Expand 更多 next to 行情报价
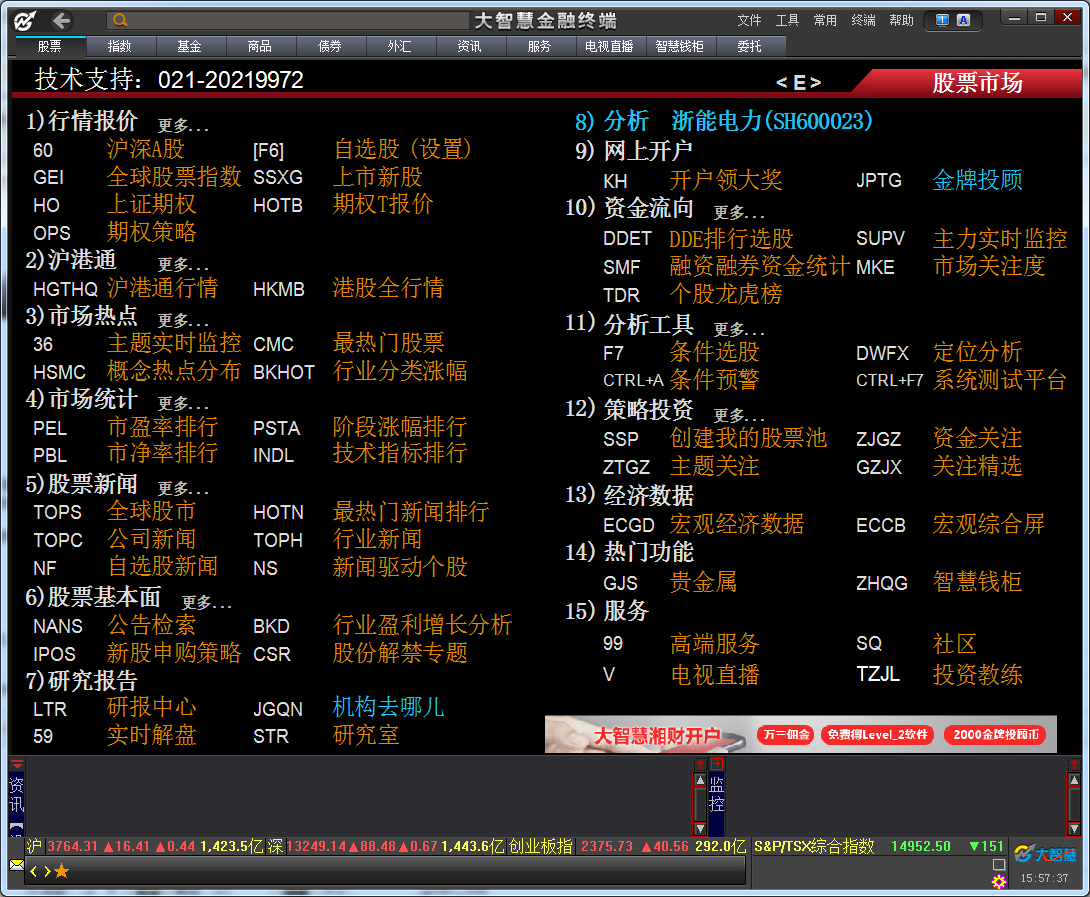The image size is (1090, 897). tap(183, 126)
